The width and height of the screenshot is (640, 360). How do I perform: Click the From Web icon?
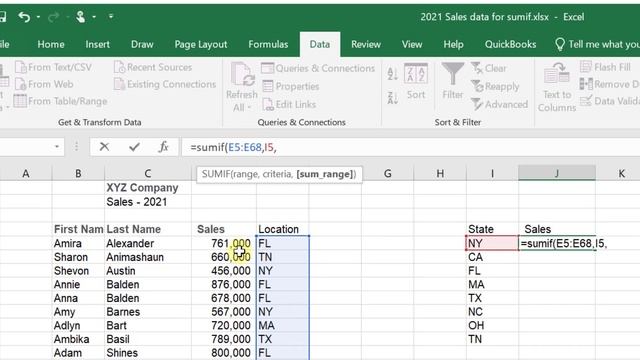20,84
